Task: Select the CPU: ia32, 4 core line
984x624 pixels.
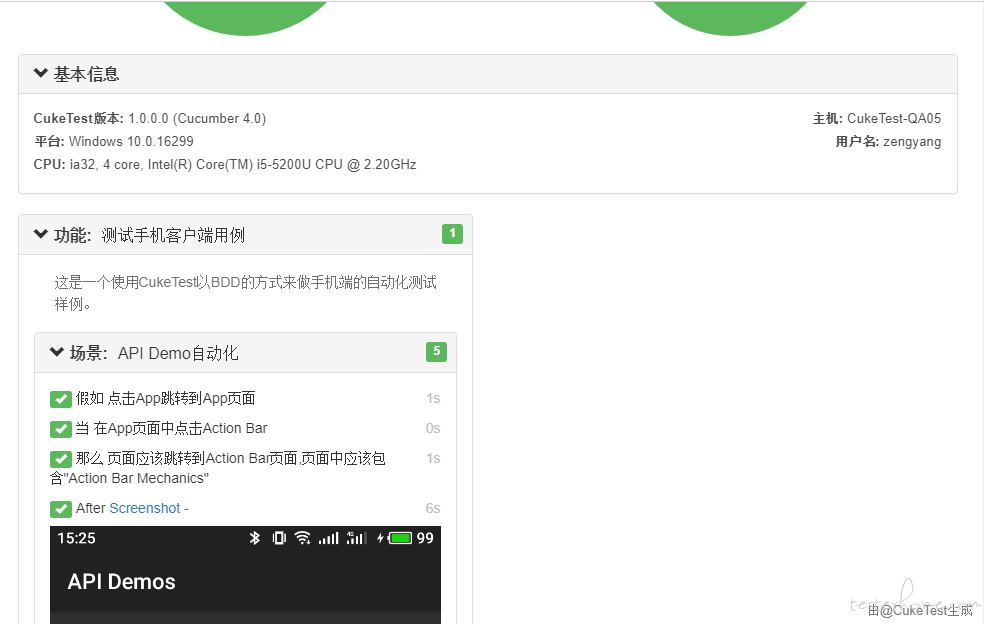Action: tap(225, 164)
